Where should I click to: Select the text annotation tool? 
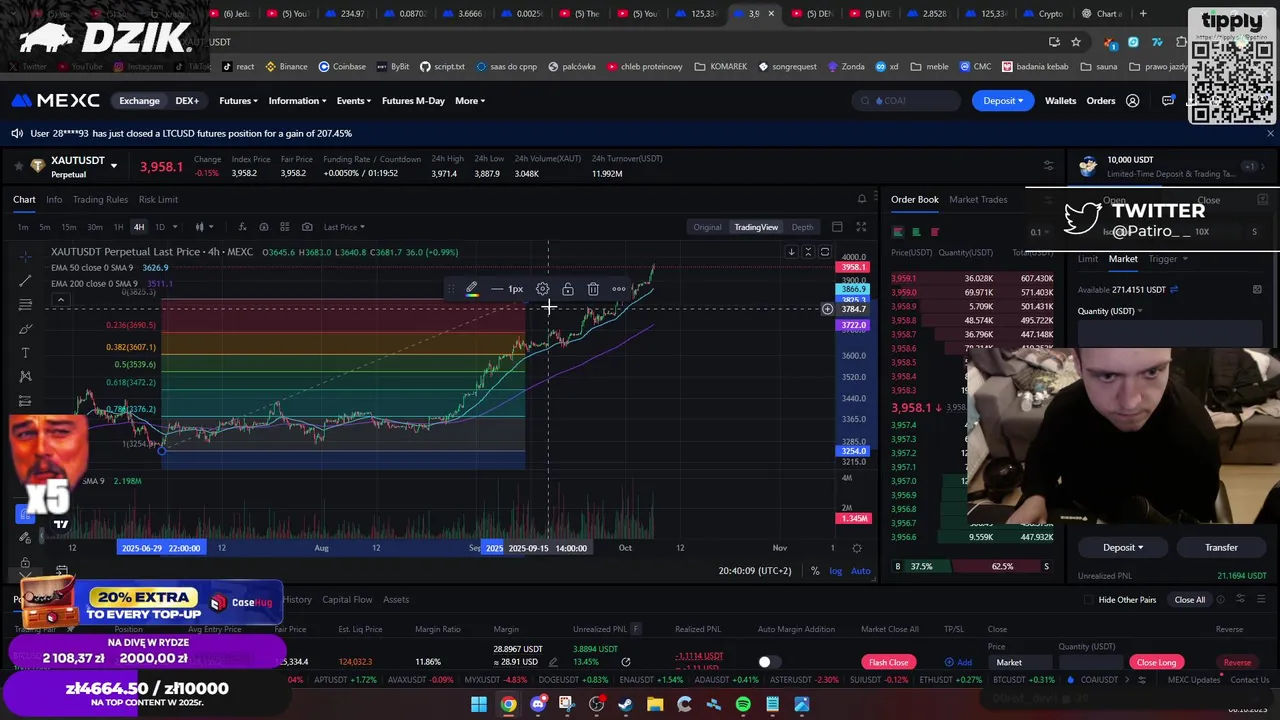(x=25, y=353)
